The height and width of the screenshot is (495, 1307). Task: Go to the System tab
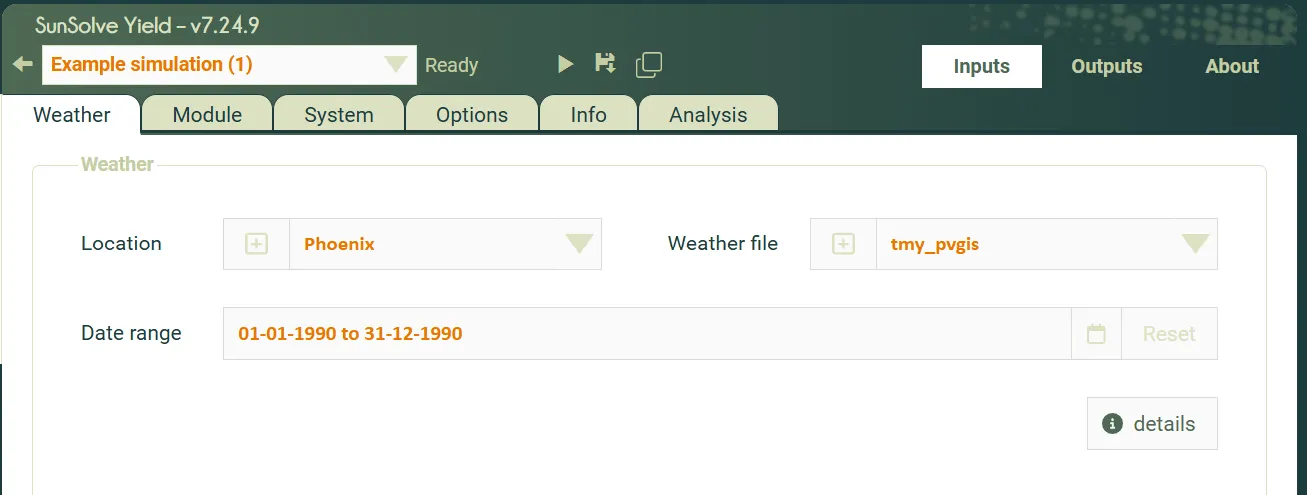pos(339,115)
